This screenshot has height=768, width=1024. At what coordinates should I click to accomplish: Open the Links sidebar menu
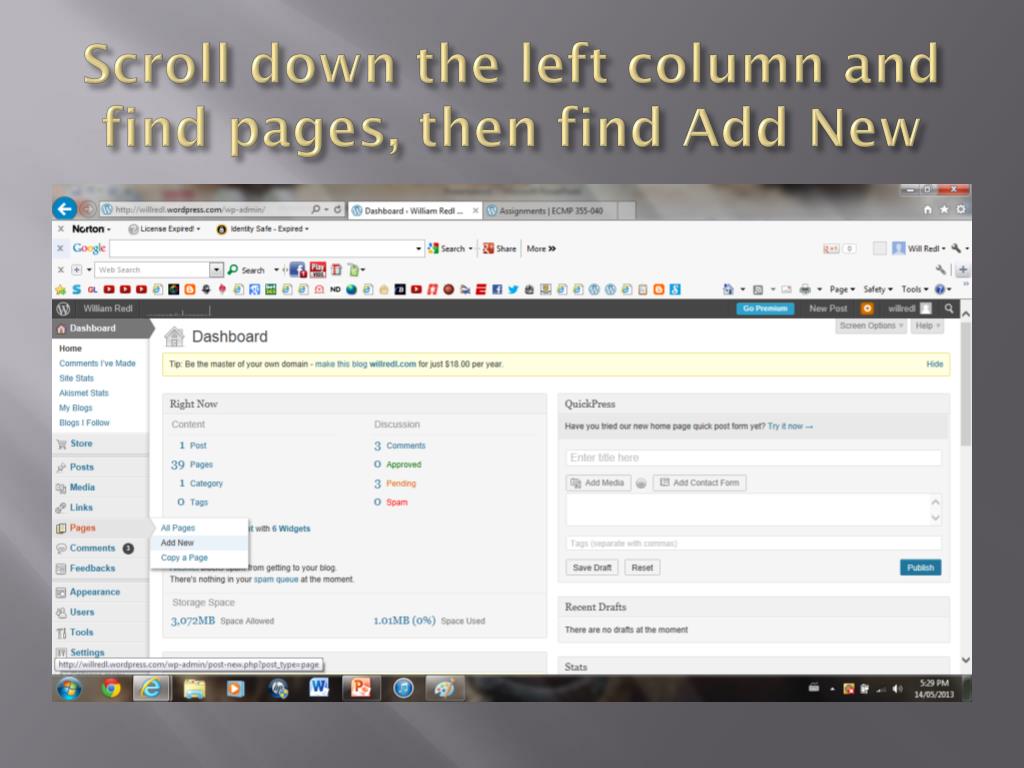[x=81, y=507]
